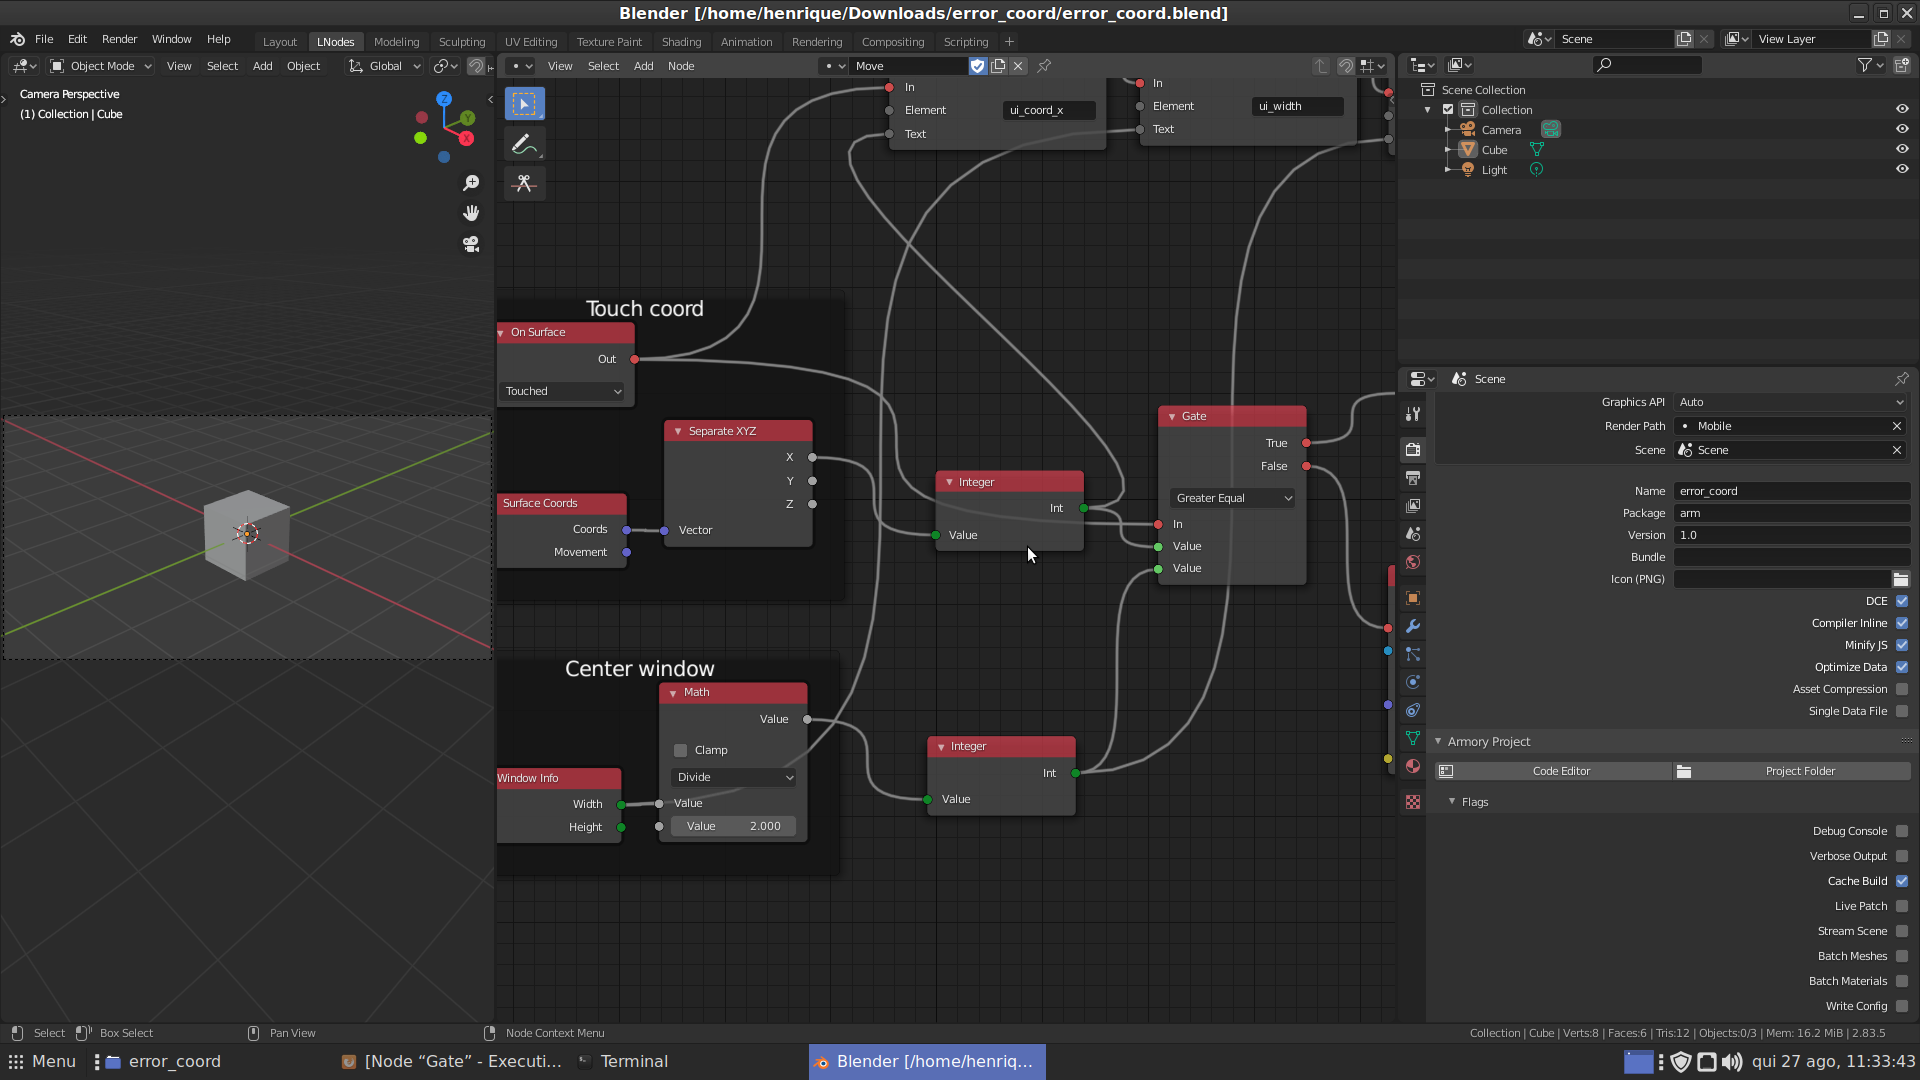Switch to the World properties tab (globe icon)

coord(1412,561)
